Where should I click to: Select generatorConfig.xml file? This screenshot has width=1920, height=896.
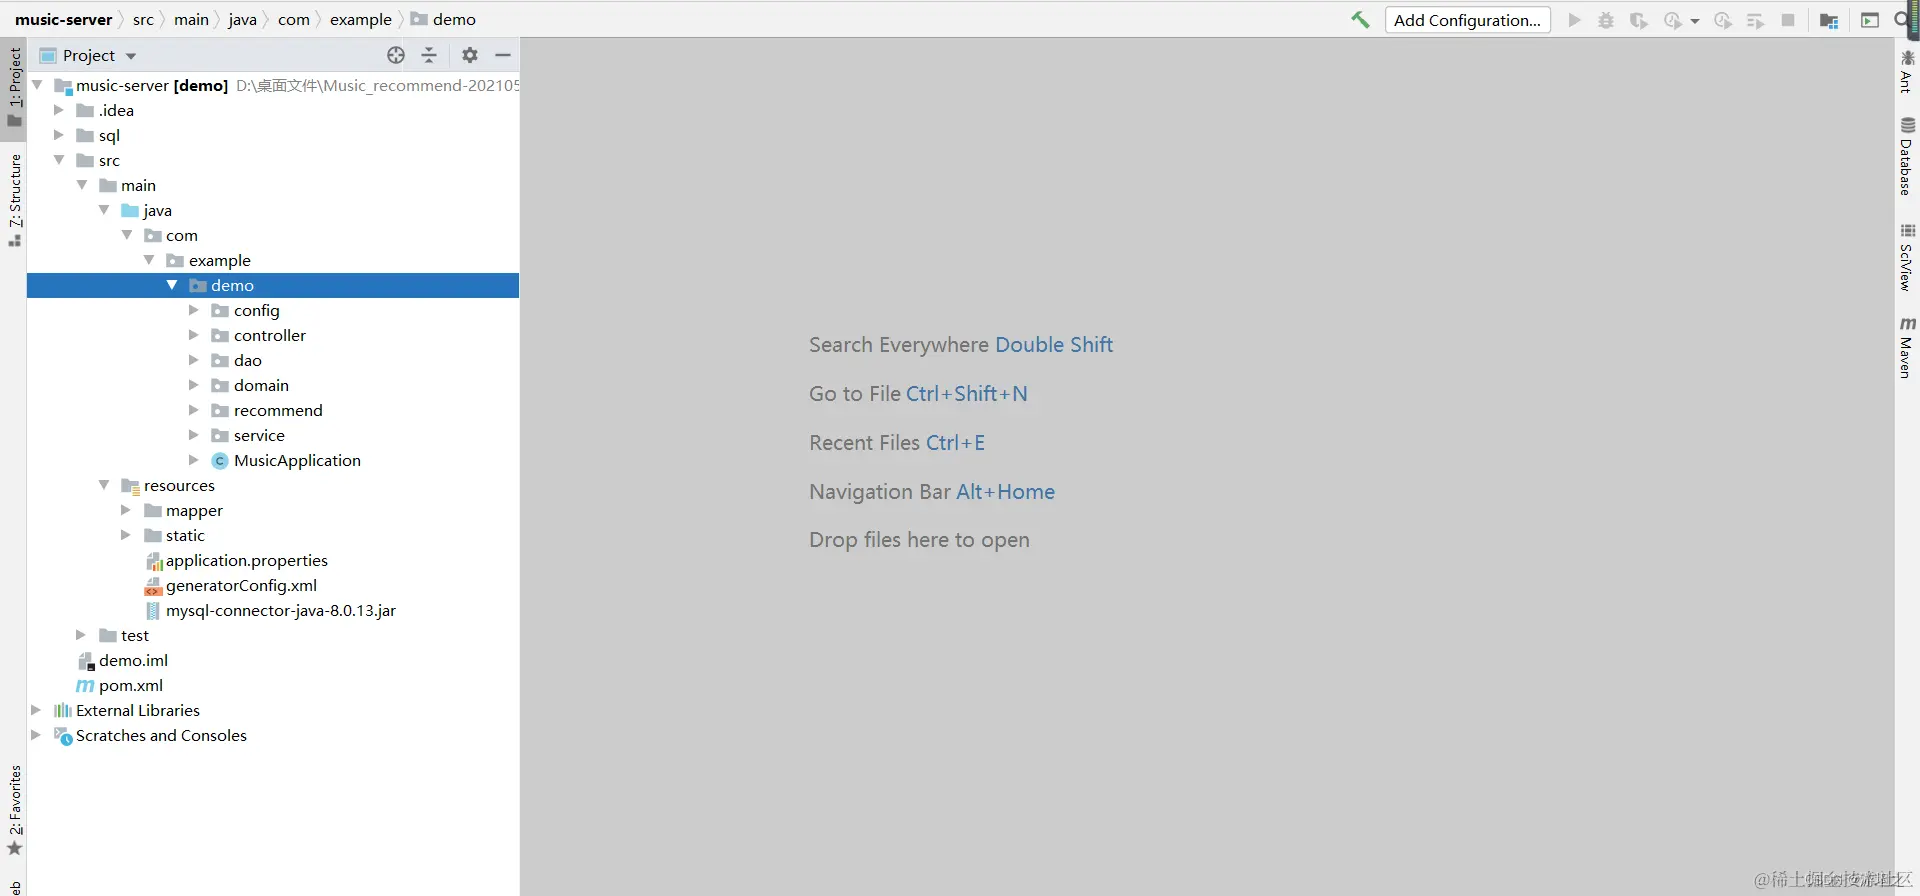pos(241,585)
